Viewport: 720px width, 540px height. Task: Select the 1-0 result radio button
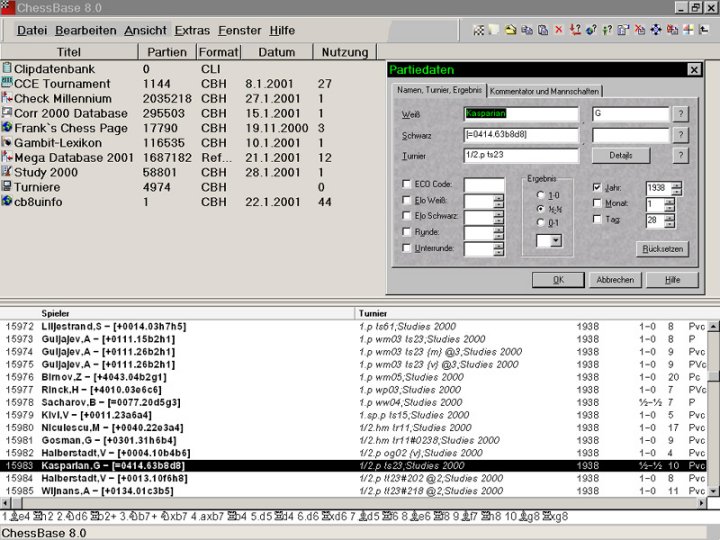pyautogui.click(x=541, y=195)
